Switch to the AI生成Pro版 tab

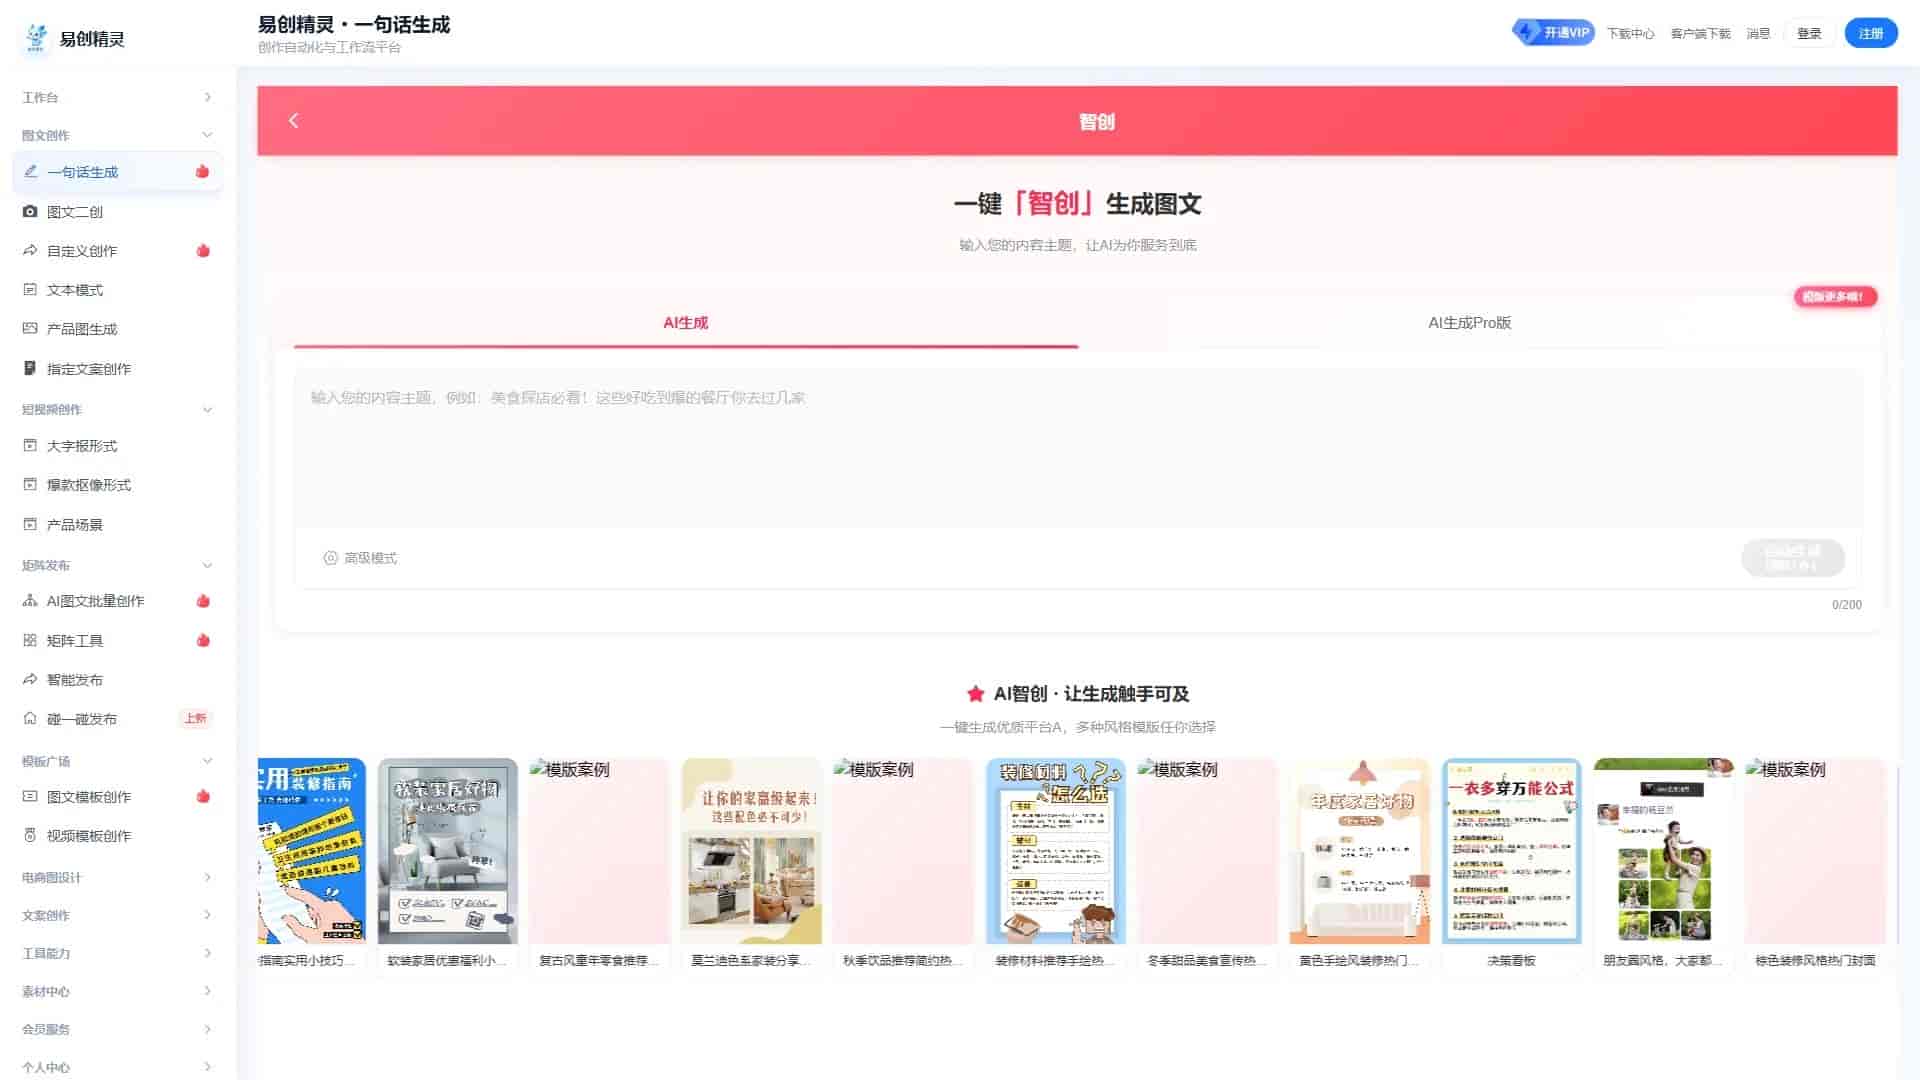pyautogui.click(x=1469, y=323)
